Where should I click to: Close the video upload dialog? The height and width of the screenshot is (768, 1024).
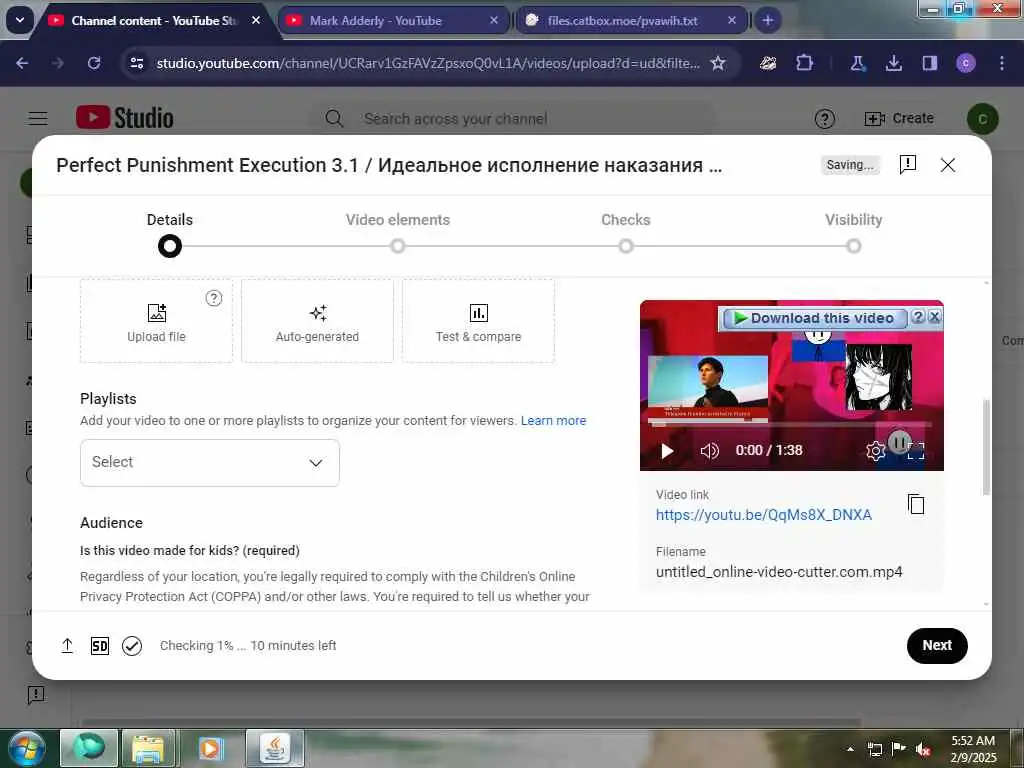click(x=948, y=165)
